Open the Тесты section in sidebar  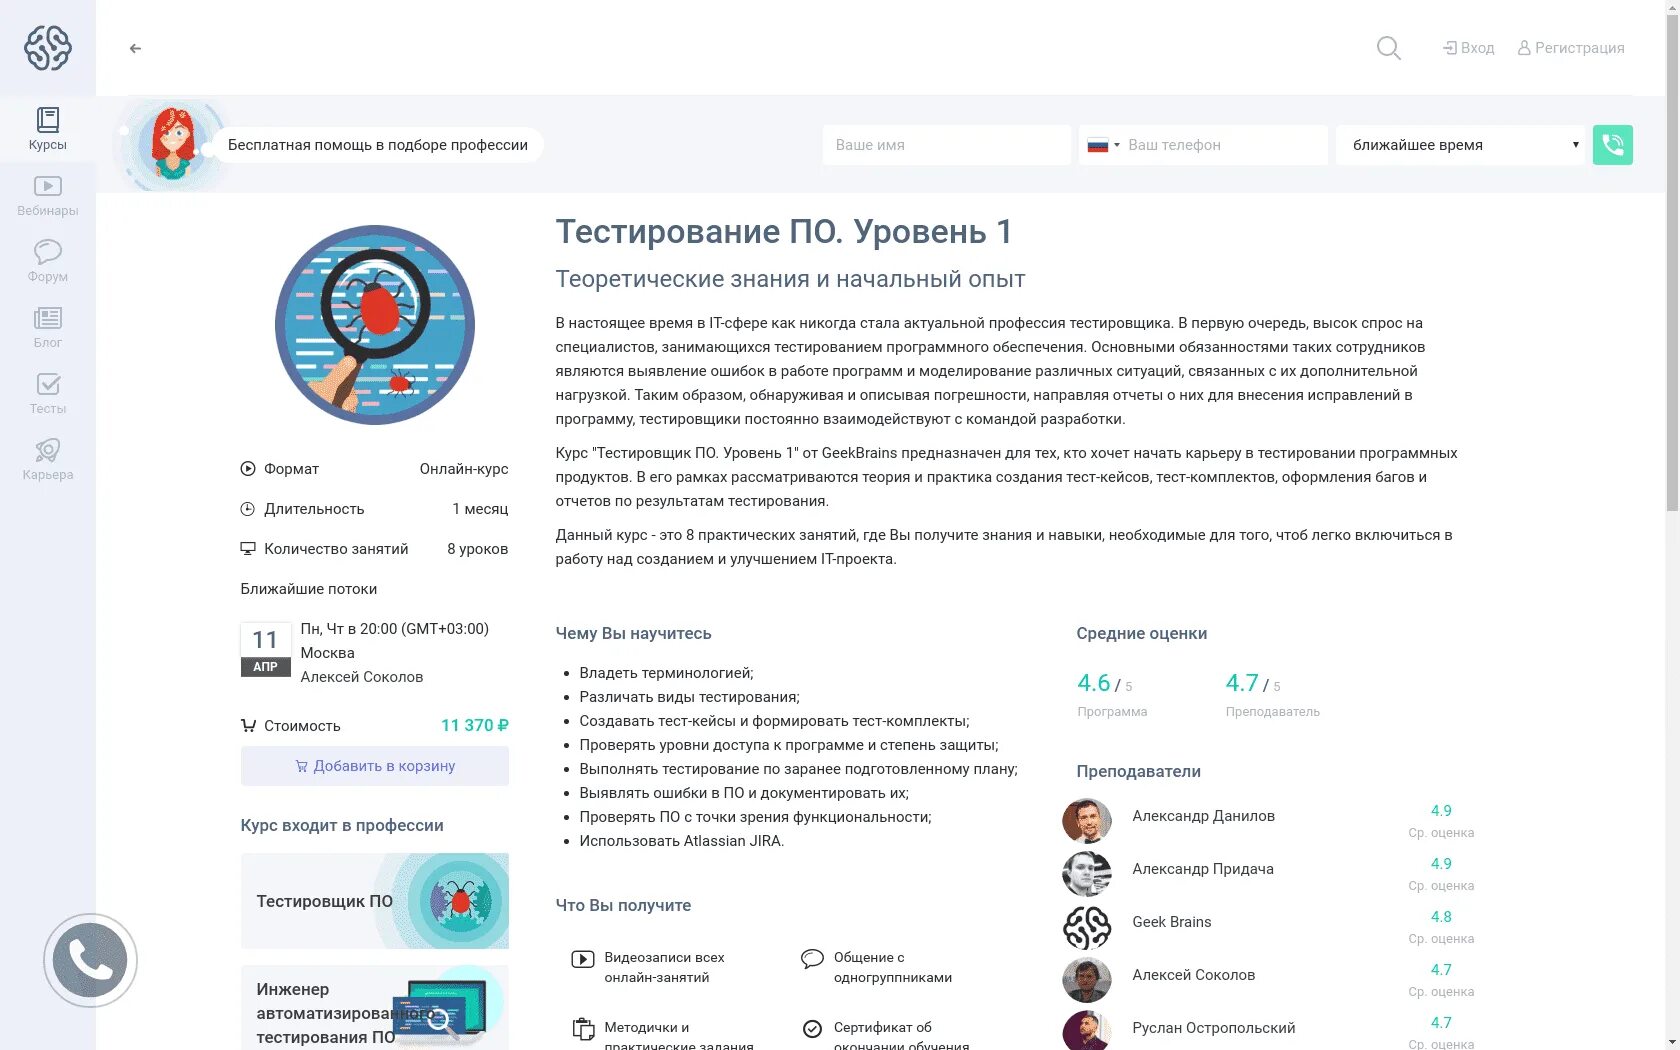(48, 393)
